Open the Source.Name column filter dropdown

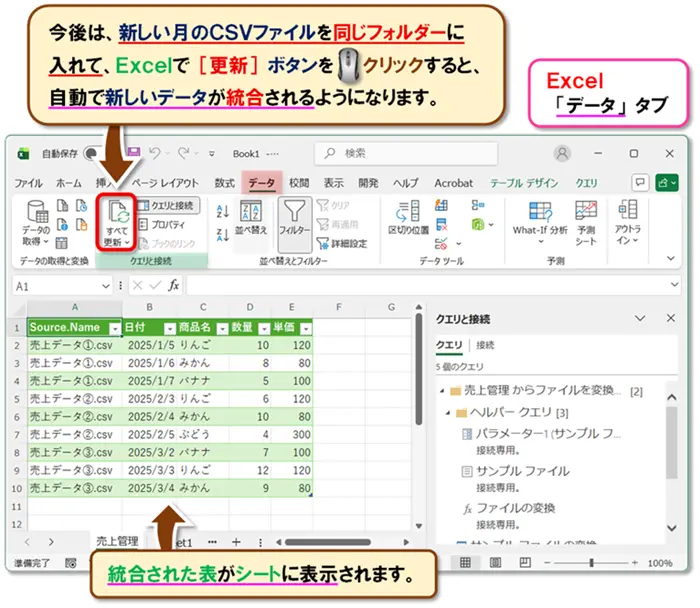115,329
